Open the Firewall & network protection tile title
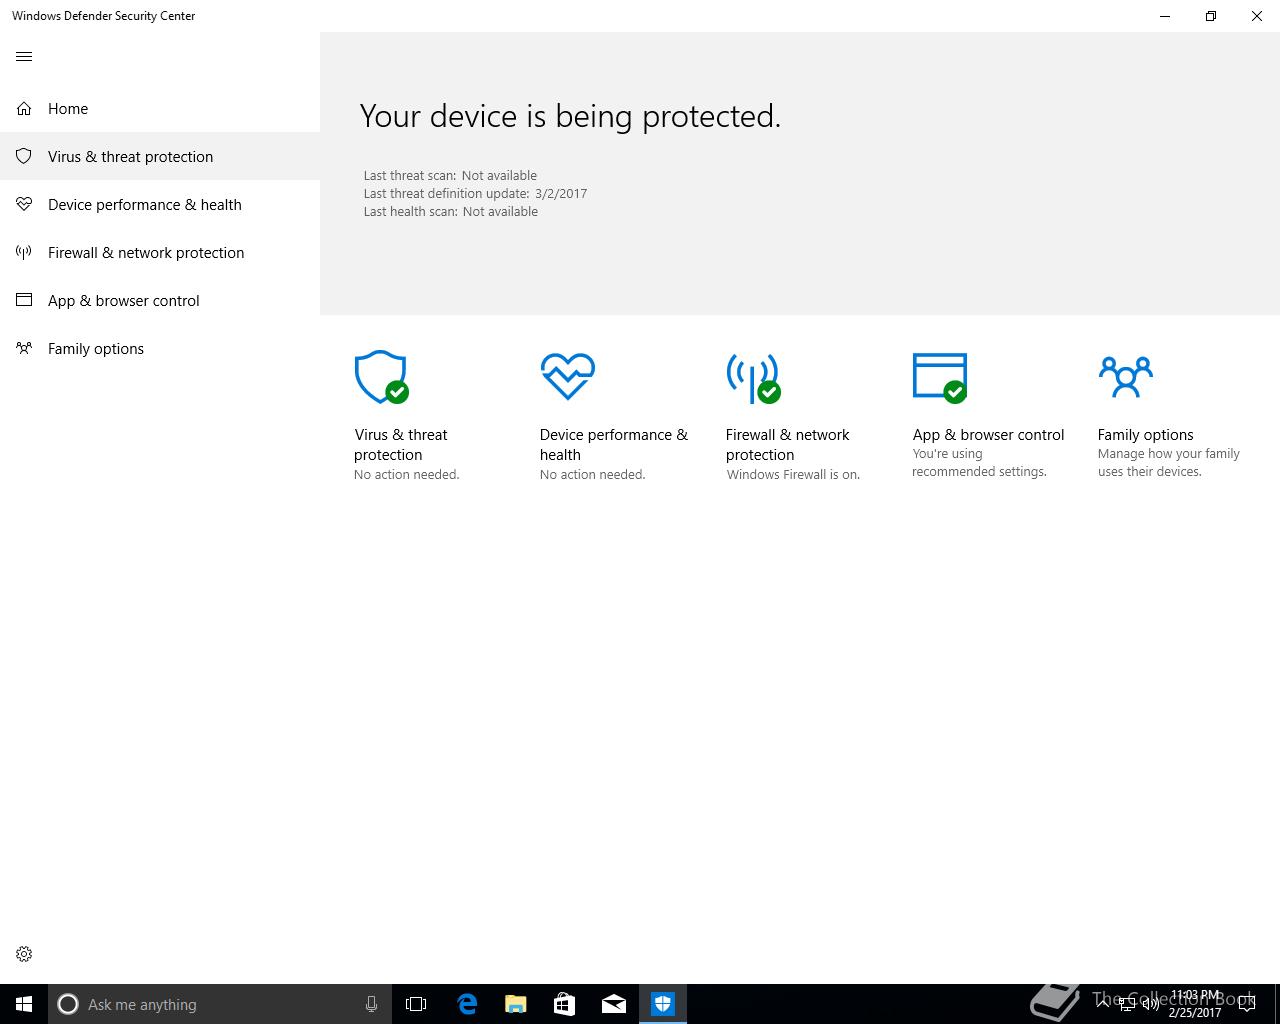This screenshot has height=1024, width=1280. [787, 444]
